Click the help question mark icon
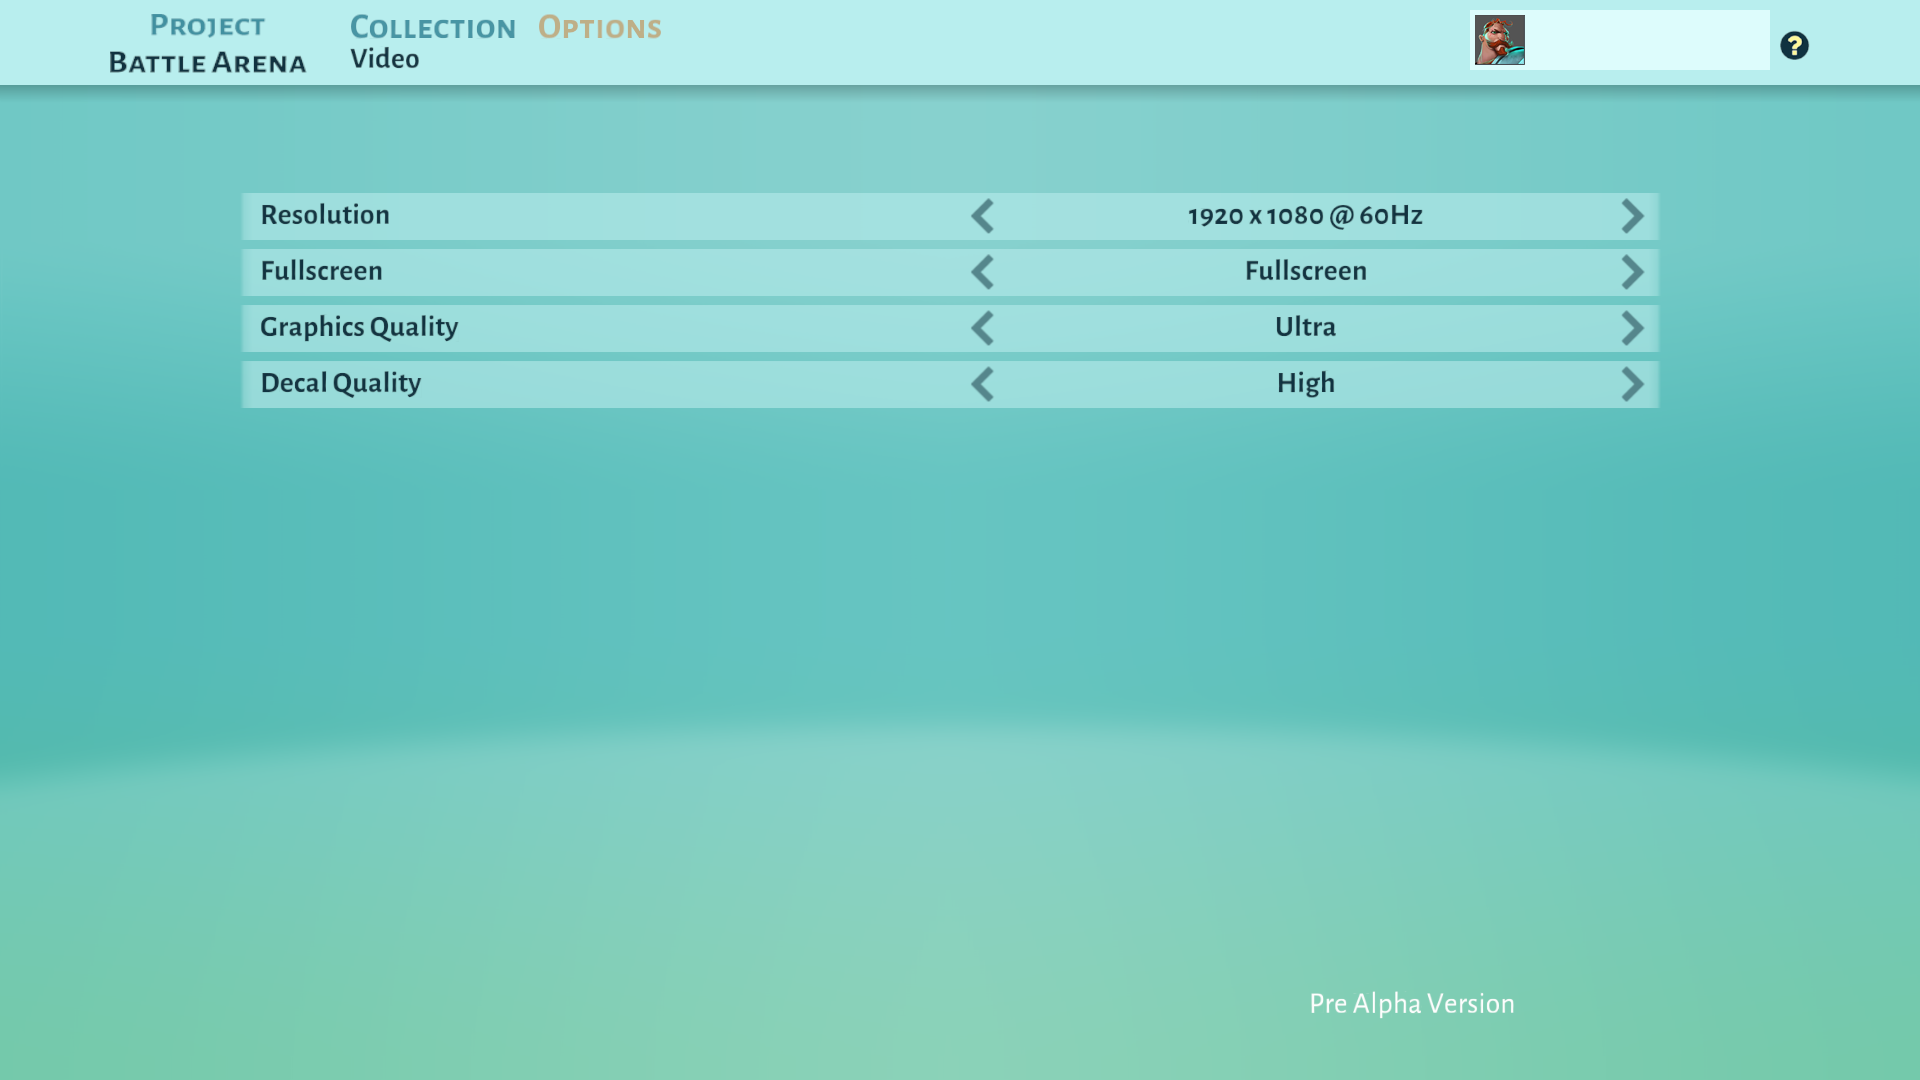1920x1080 pixels. [1794, 46]
